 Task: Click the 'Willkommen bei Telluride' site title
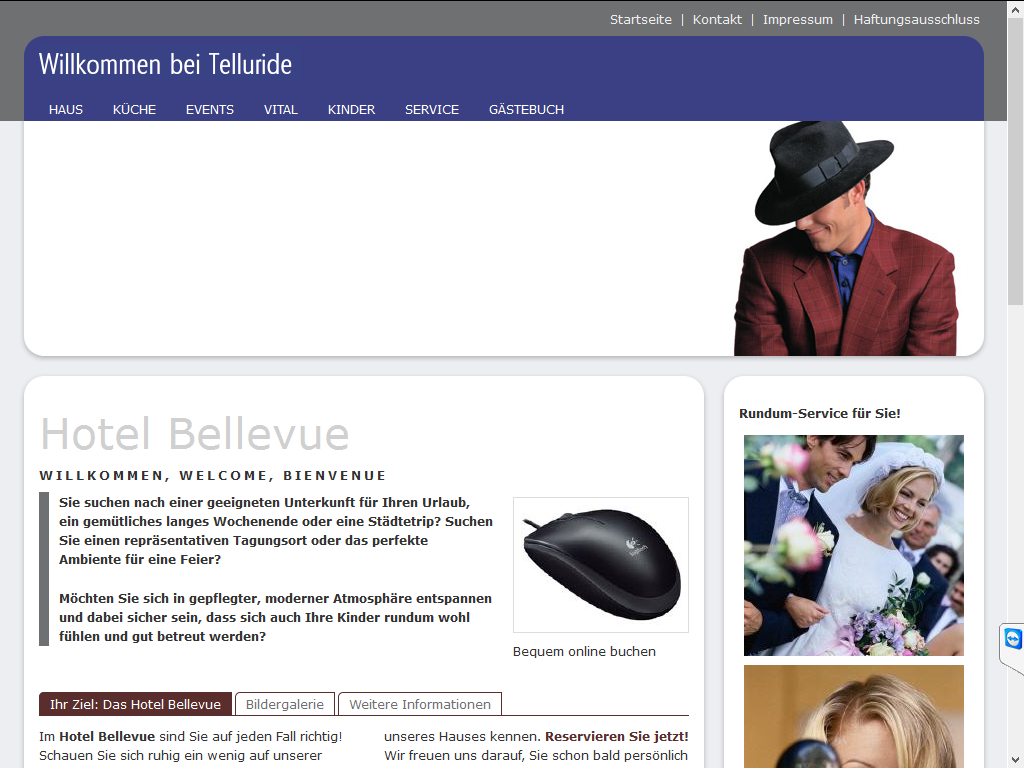coord(165,64)
